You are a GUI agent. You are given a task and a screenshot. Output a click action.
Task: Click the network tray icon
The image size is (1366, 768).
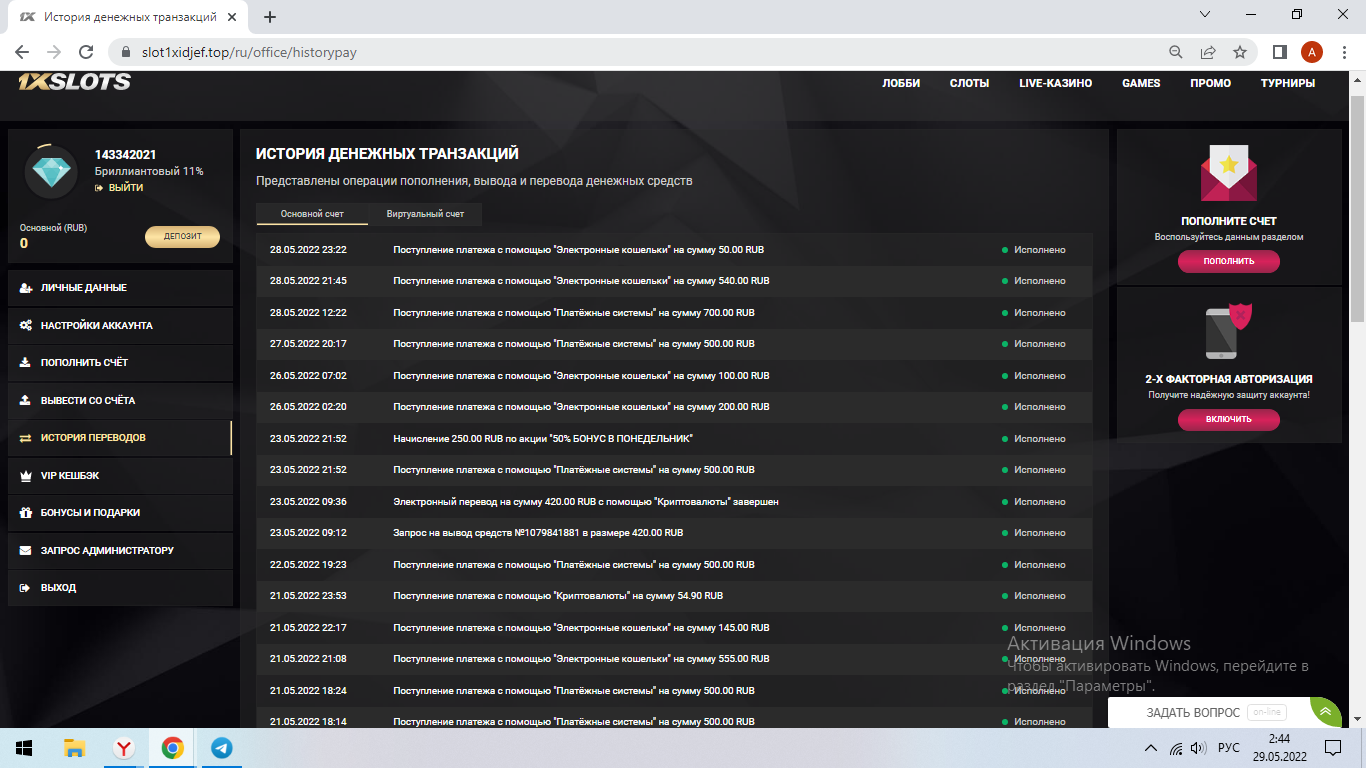pos(1175,748)
